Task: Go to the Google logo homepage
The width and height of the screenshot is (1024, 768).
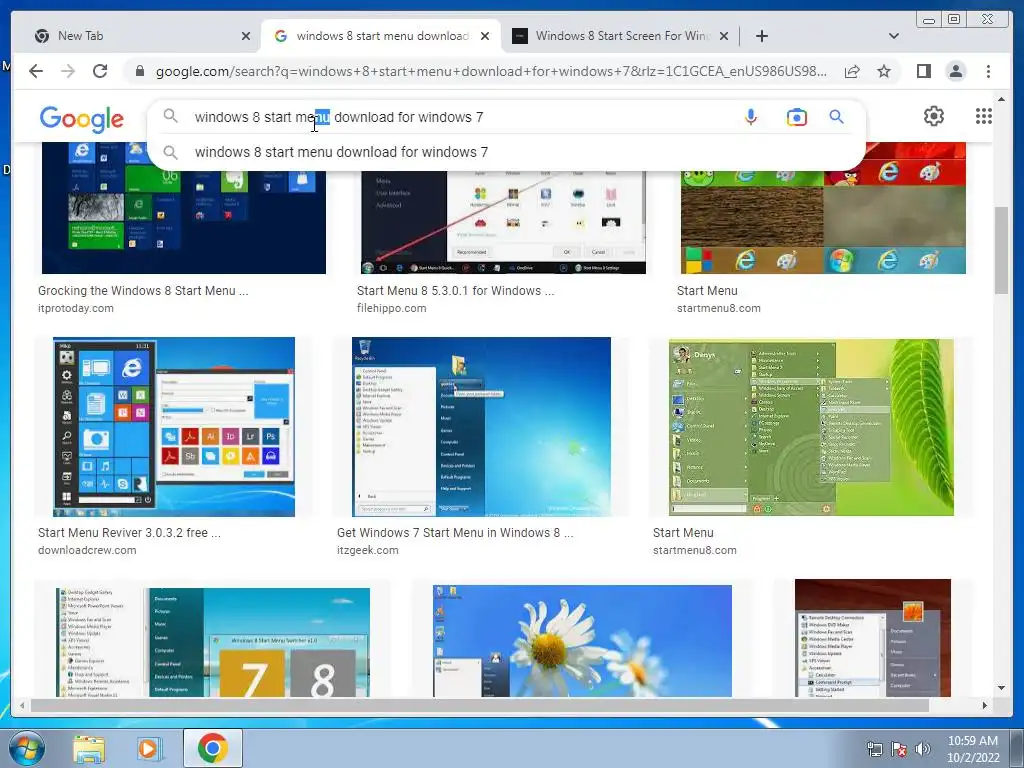Action: click(x=82, y=119)
